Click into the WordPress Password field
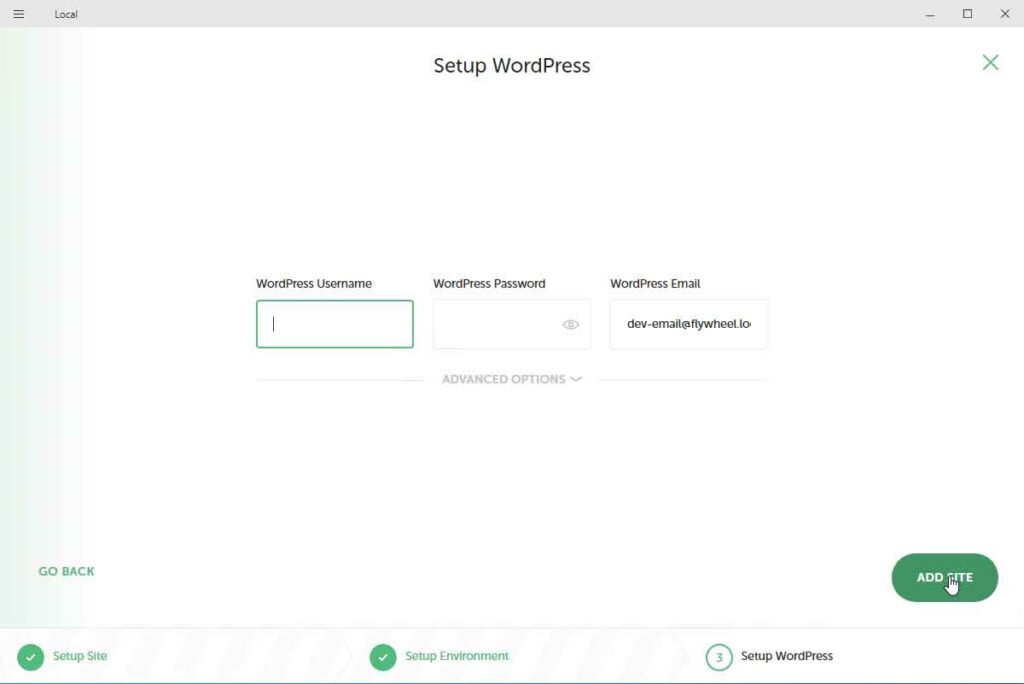The width and height of the screenshot is (1024, 684). [x=511, y=324]
